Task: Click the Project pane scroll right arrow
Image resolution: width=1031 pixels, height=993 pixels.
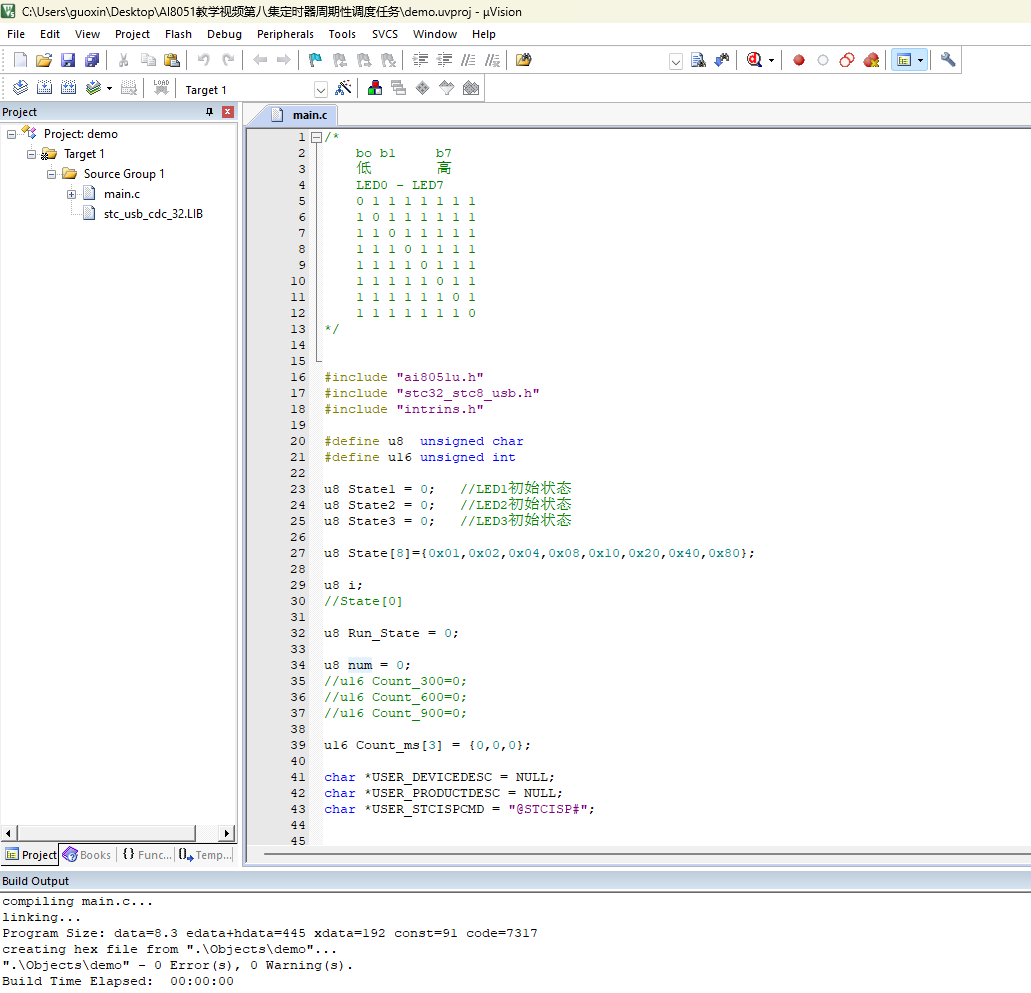Action: tap(227, 833)
